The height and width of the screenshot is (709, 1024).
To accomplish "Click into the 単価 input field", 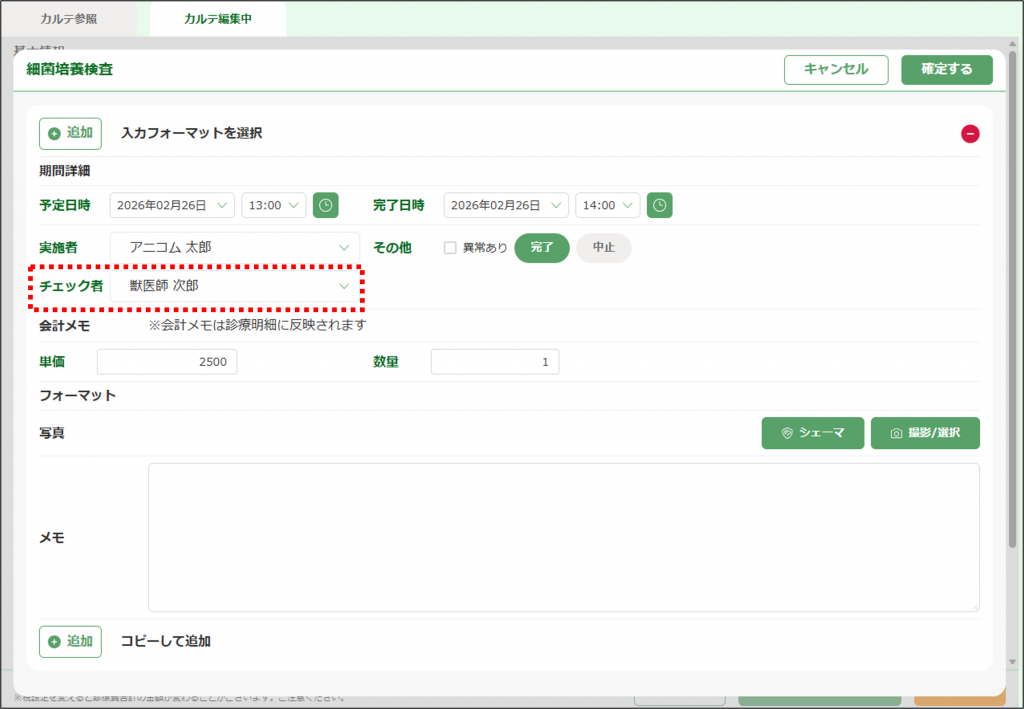I will (x=167, y=362).
